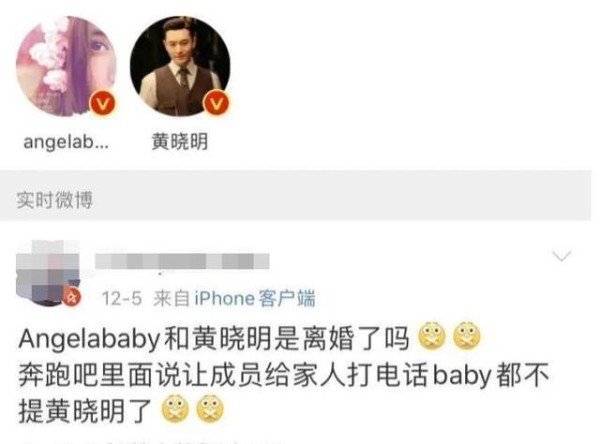Image resolution: width=600 pixels, height=444 pixels.
Task: Click the post line beginning 奔跑吧里面说
Action: tap(284, 375)
